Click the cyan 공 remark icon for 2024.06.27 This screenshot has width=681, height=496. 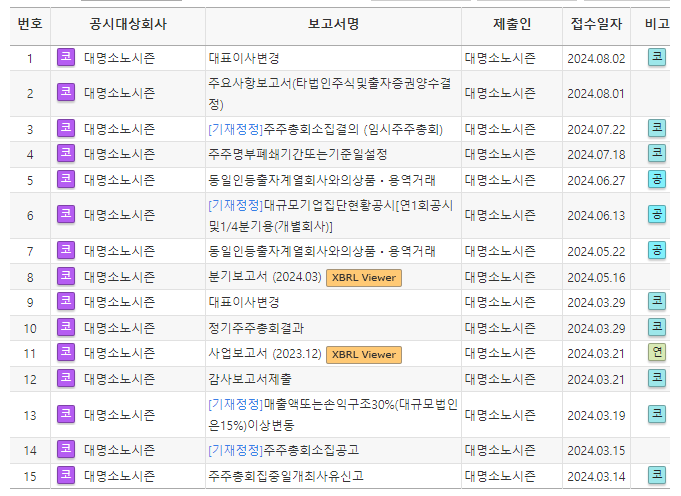tap(657, 179)
